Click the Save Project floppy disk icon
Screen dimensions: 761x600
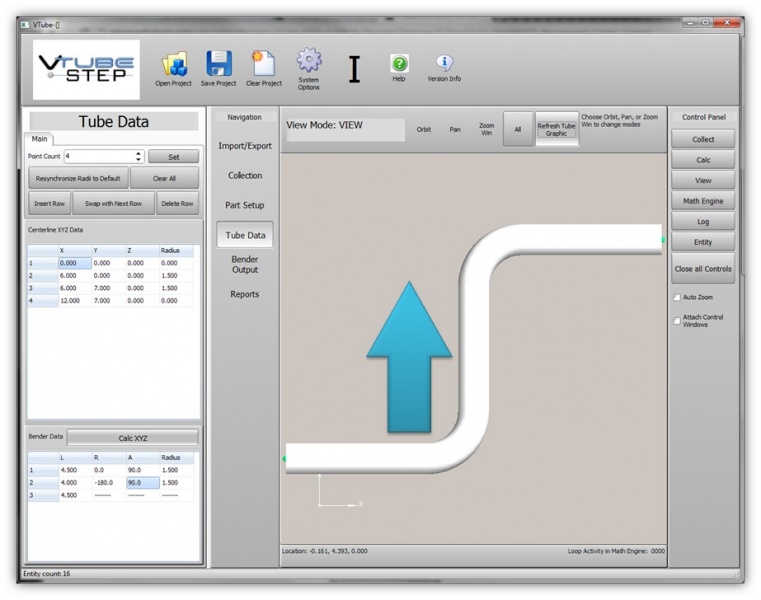[x=219, y=64]
